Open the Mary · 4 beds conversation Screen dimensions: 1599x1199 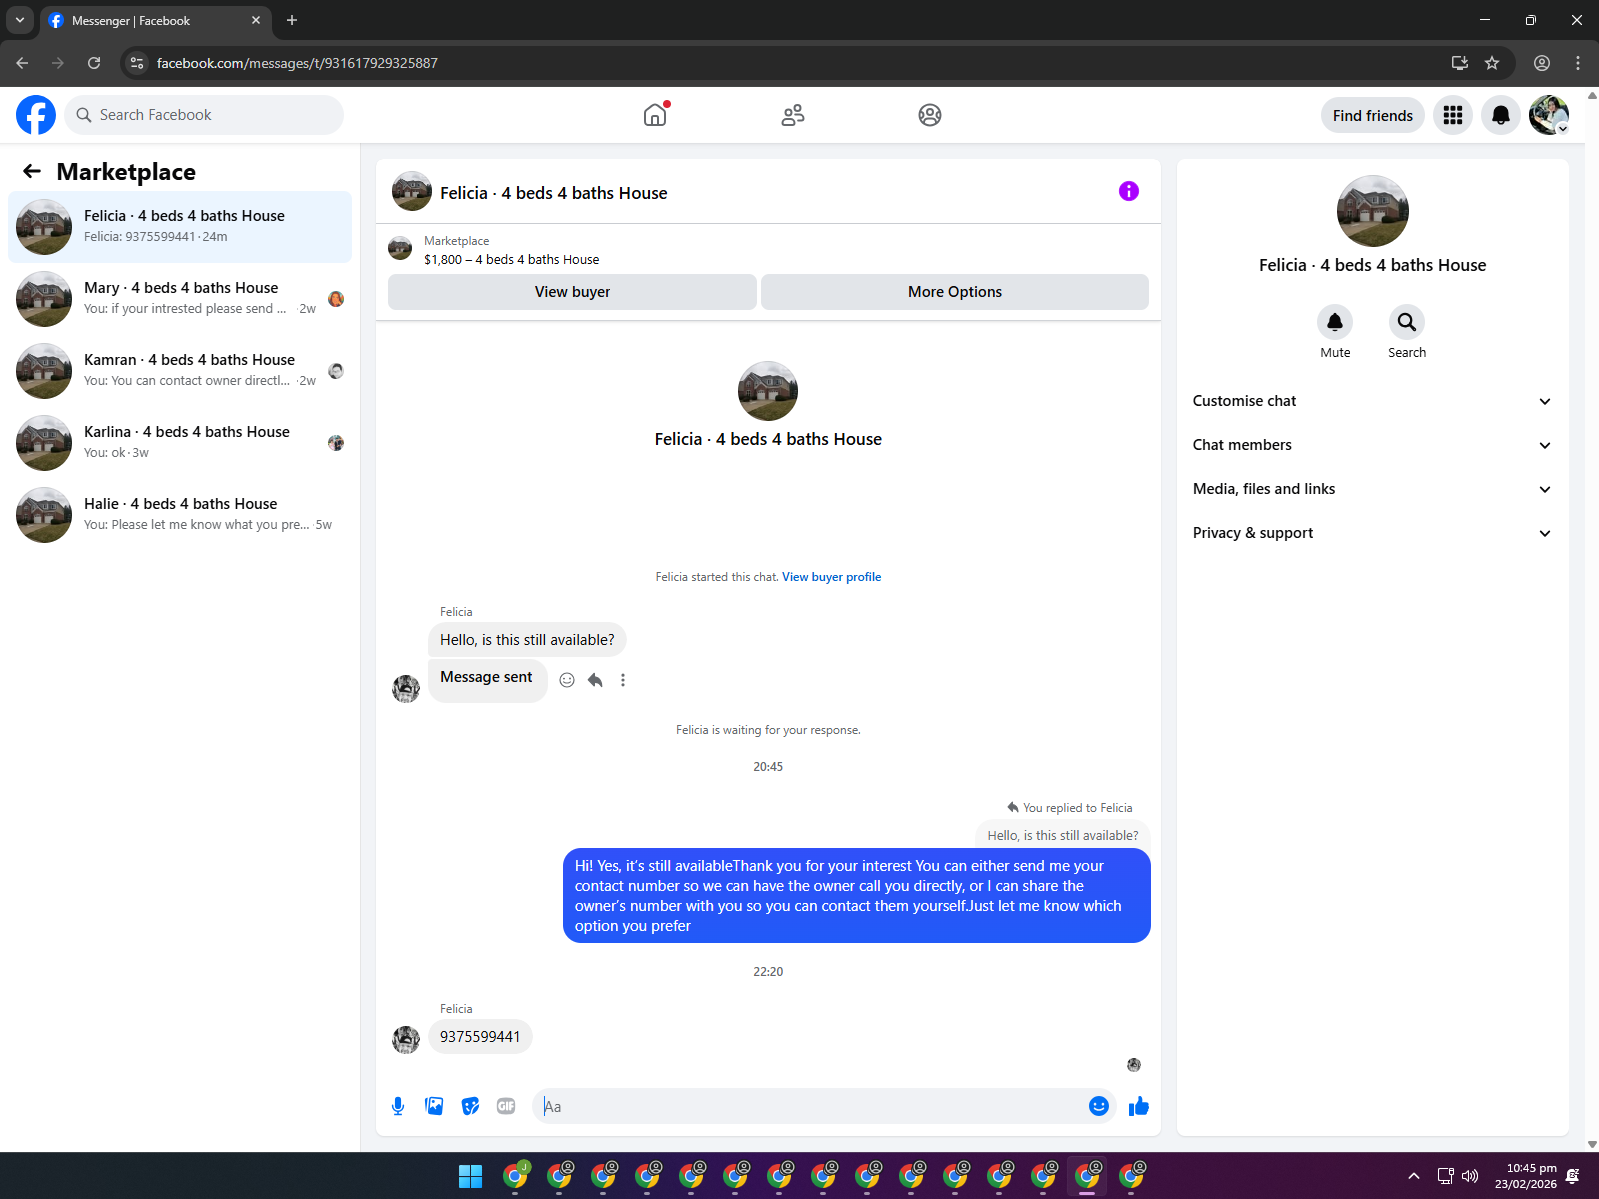(x=180, y=299)
